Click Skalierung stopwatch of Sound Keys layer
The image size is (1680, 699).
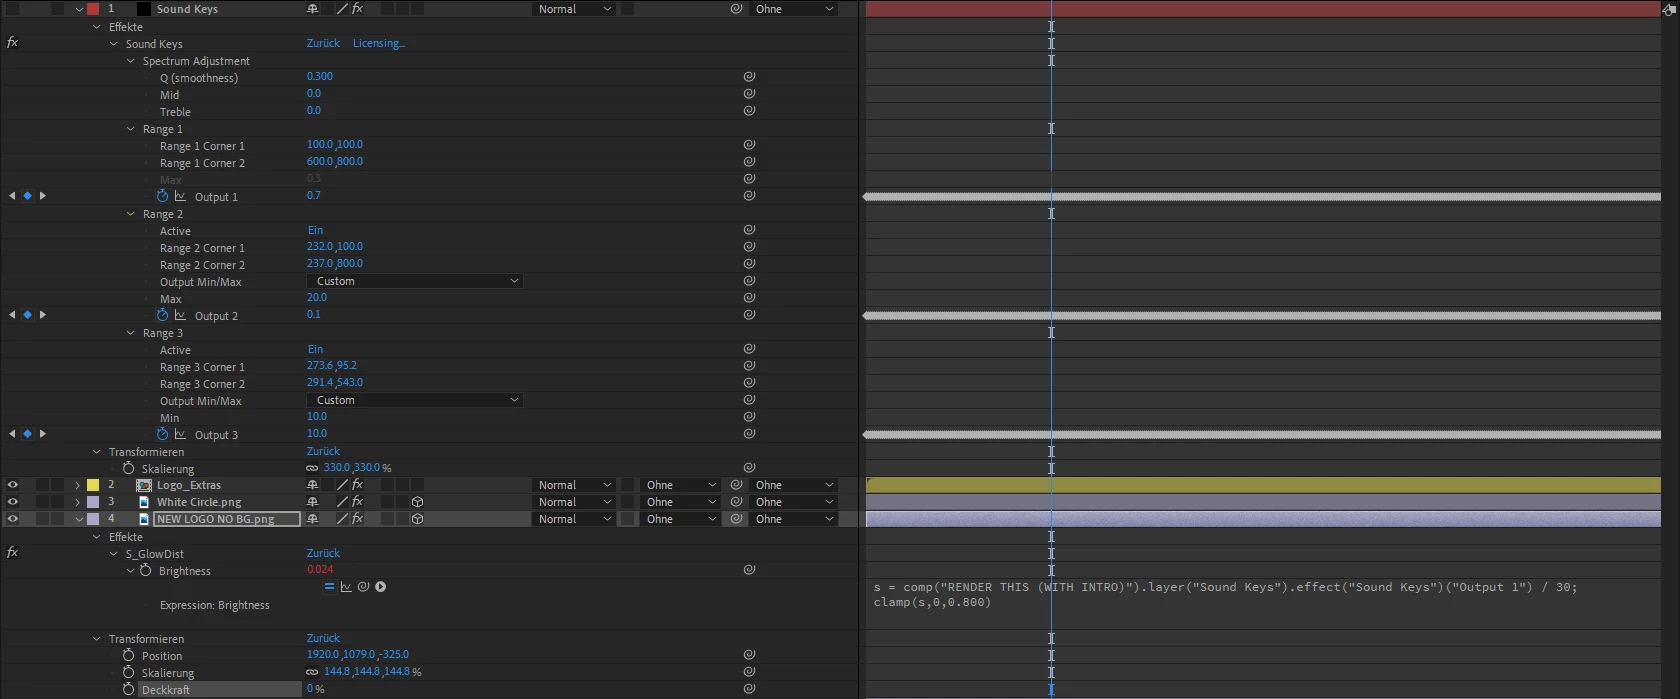point(128,468)
